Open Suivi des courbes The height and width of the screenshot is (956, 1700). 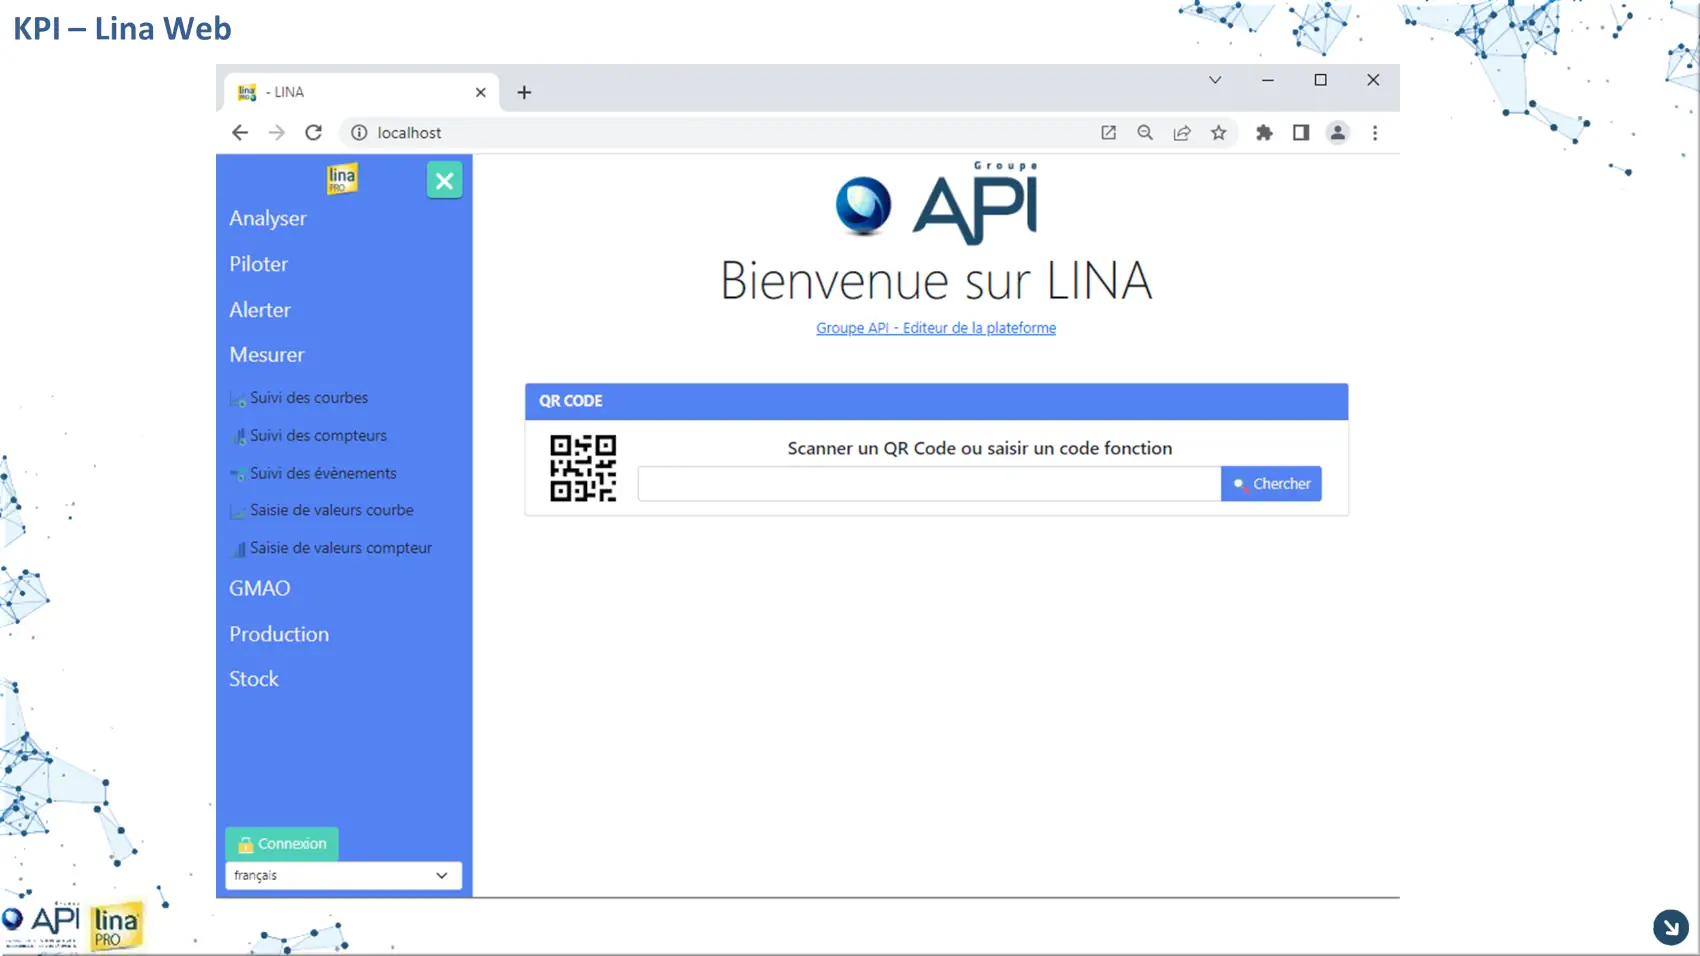click(x=309, y=398)
